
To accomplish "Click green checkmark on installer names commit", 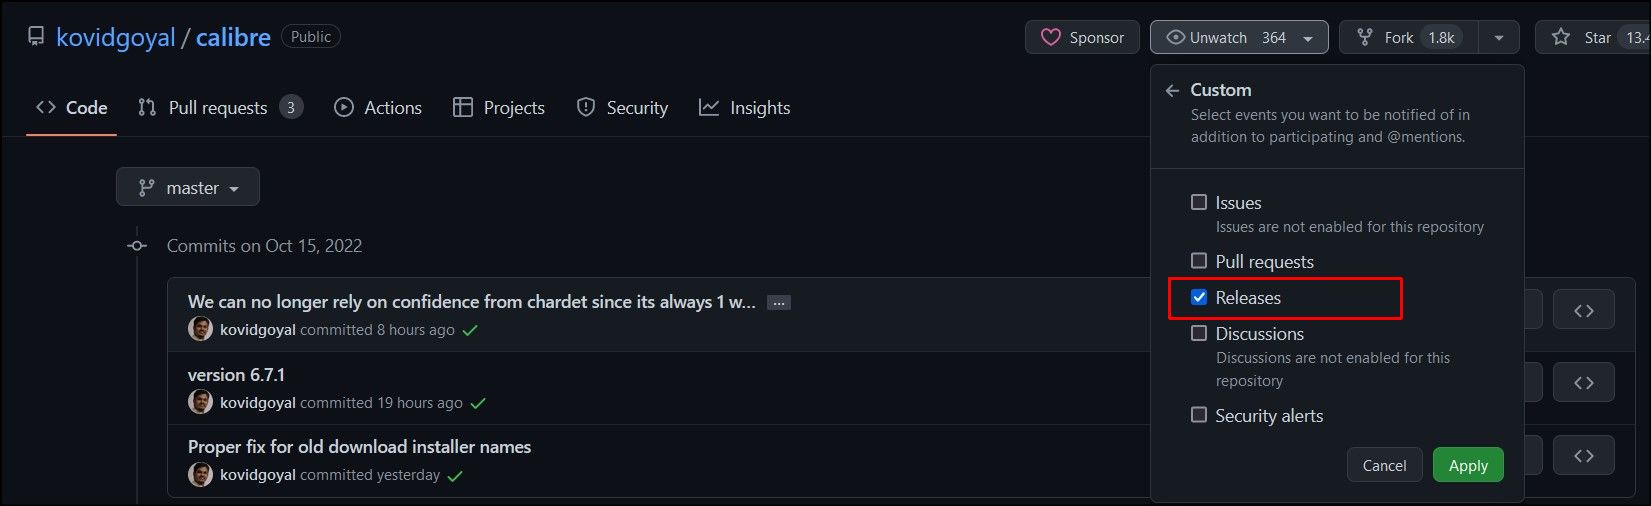I will coord(455,476).
